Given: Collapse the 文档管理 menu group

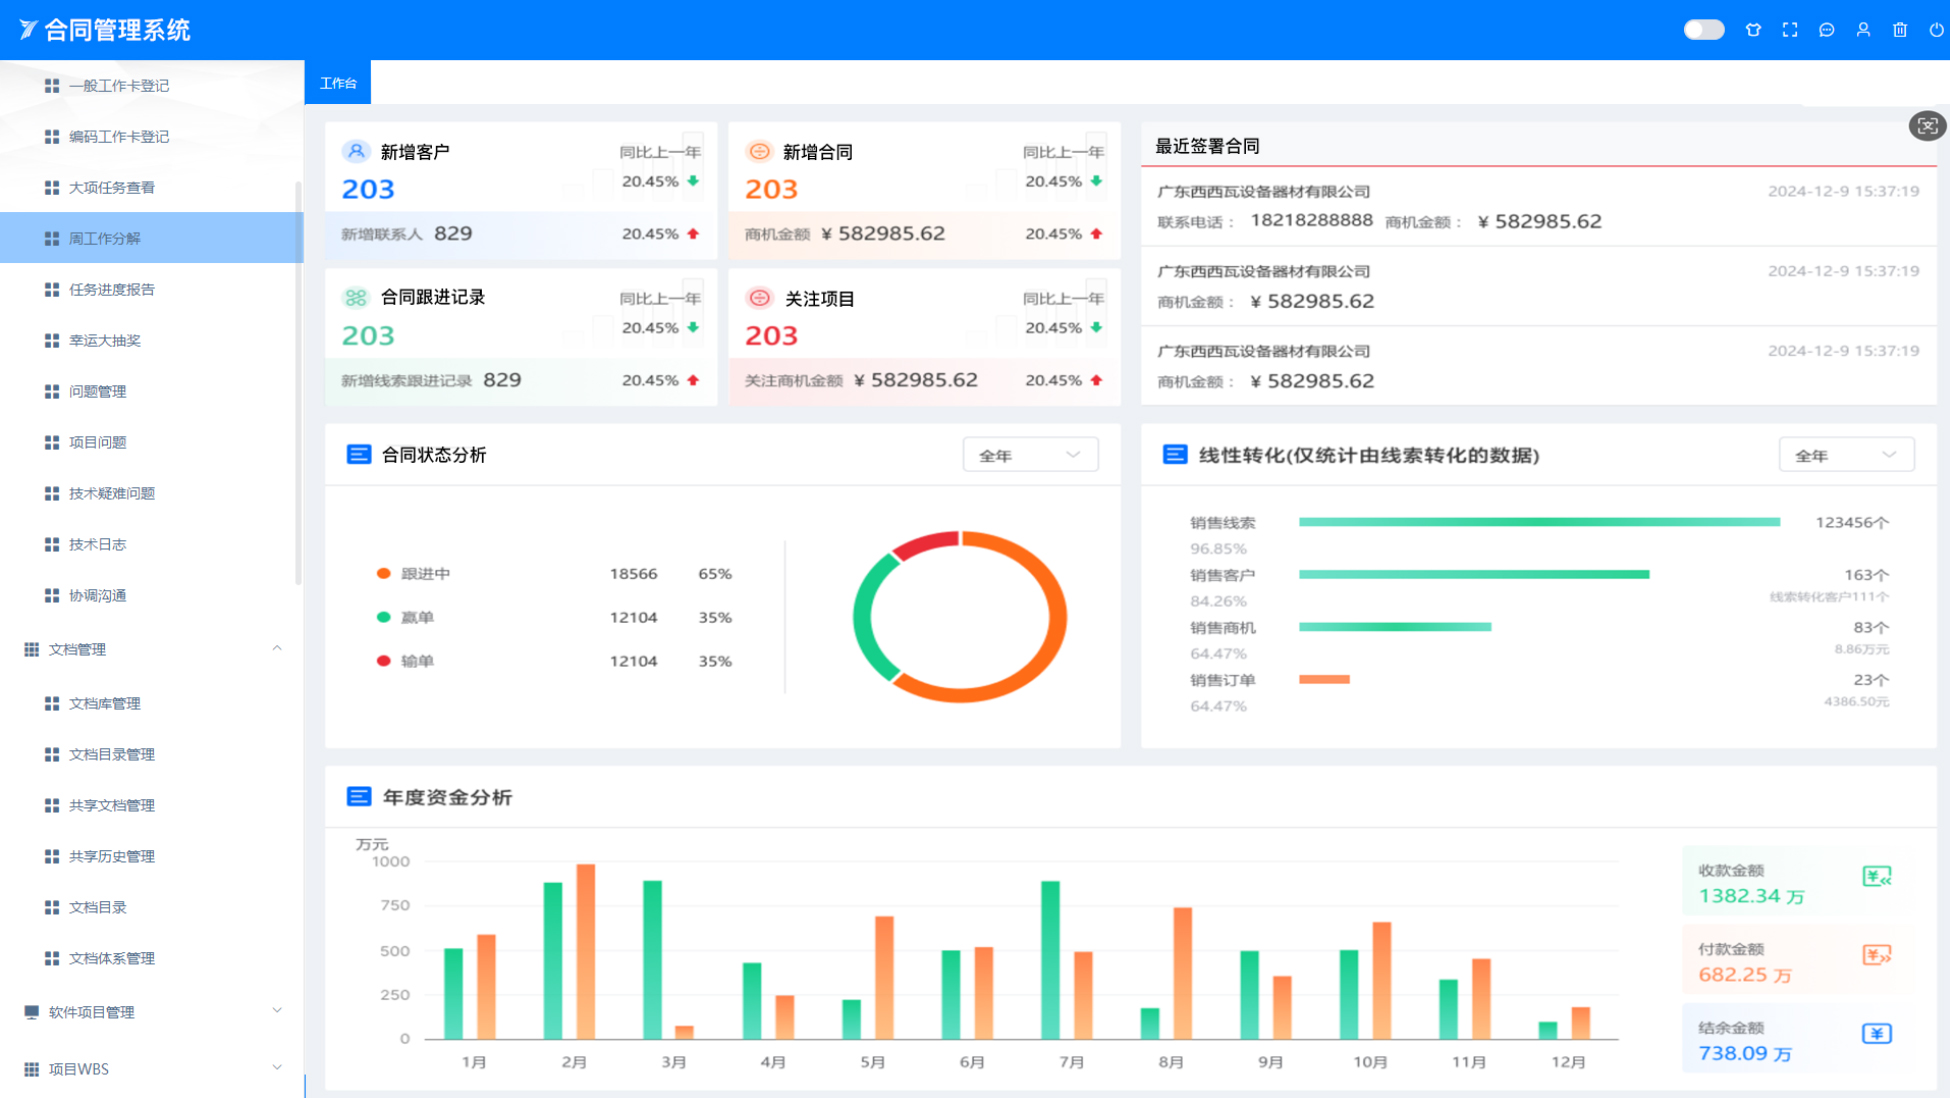Looking at the screenshot, I should (x=152, y=650).
